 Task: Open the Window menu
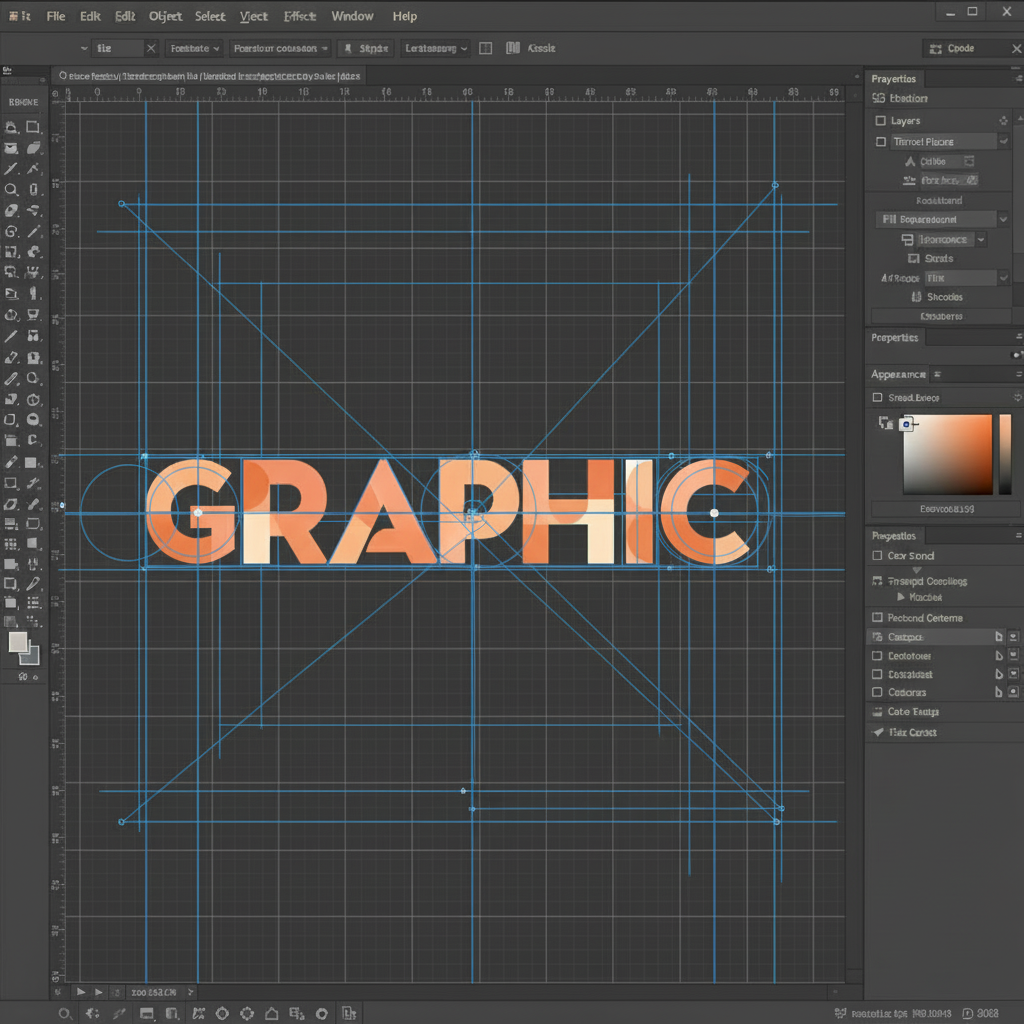click(352, 16)
